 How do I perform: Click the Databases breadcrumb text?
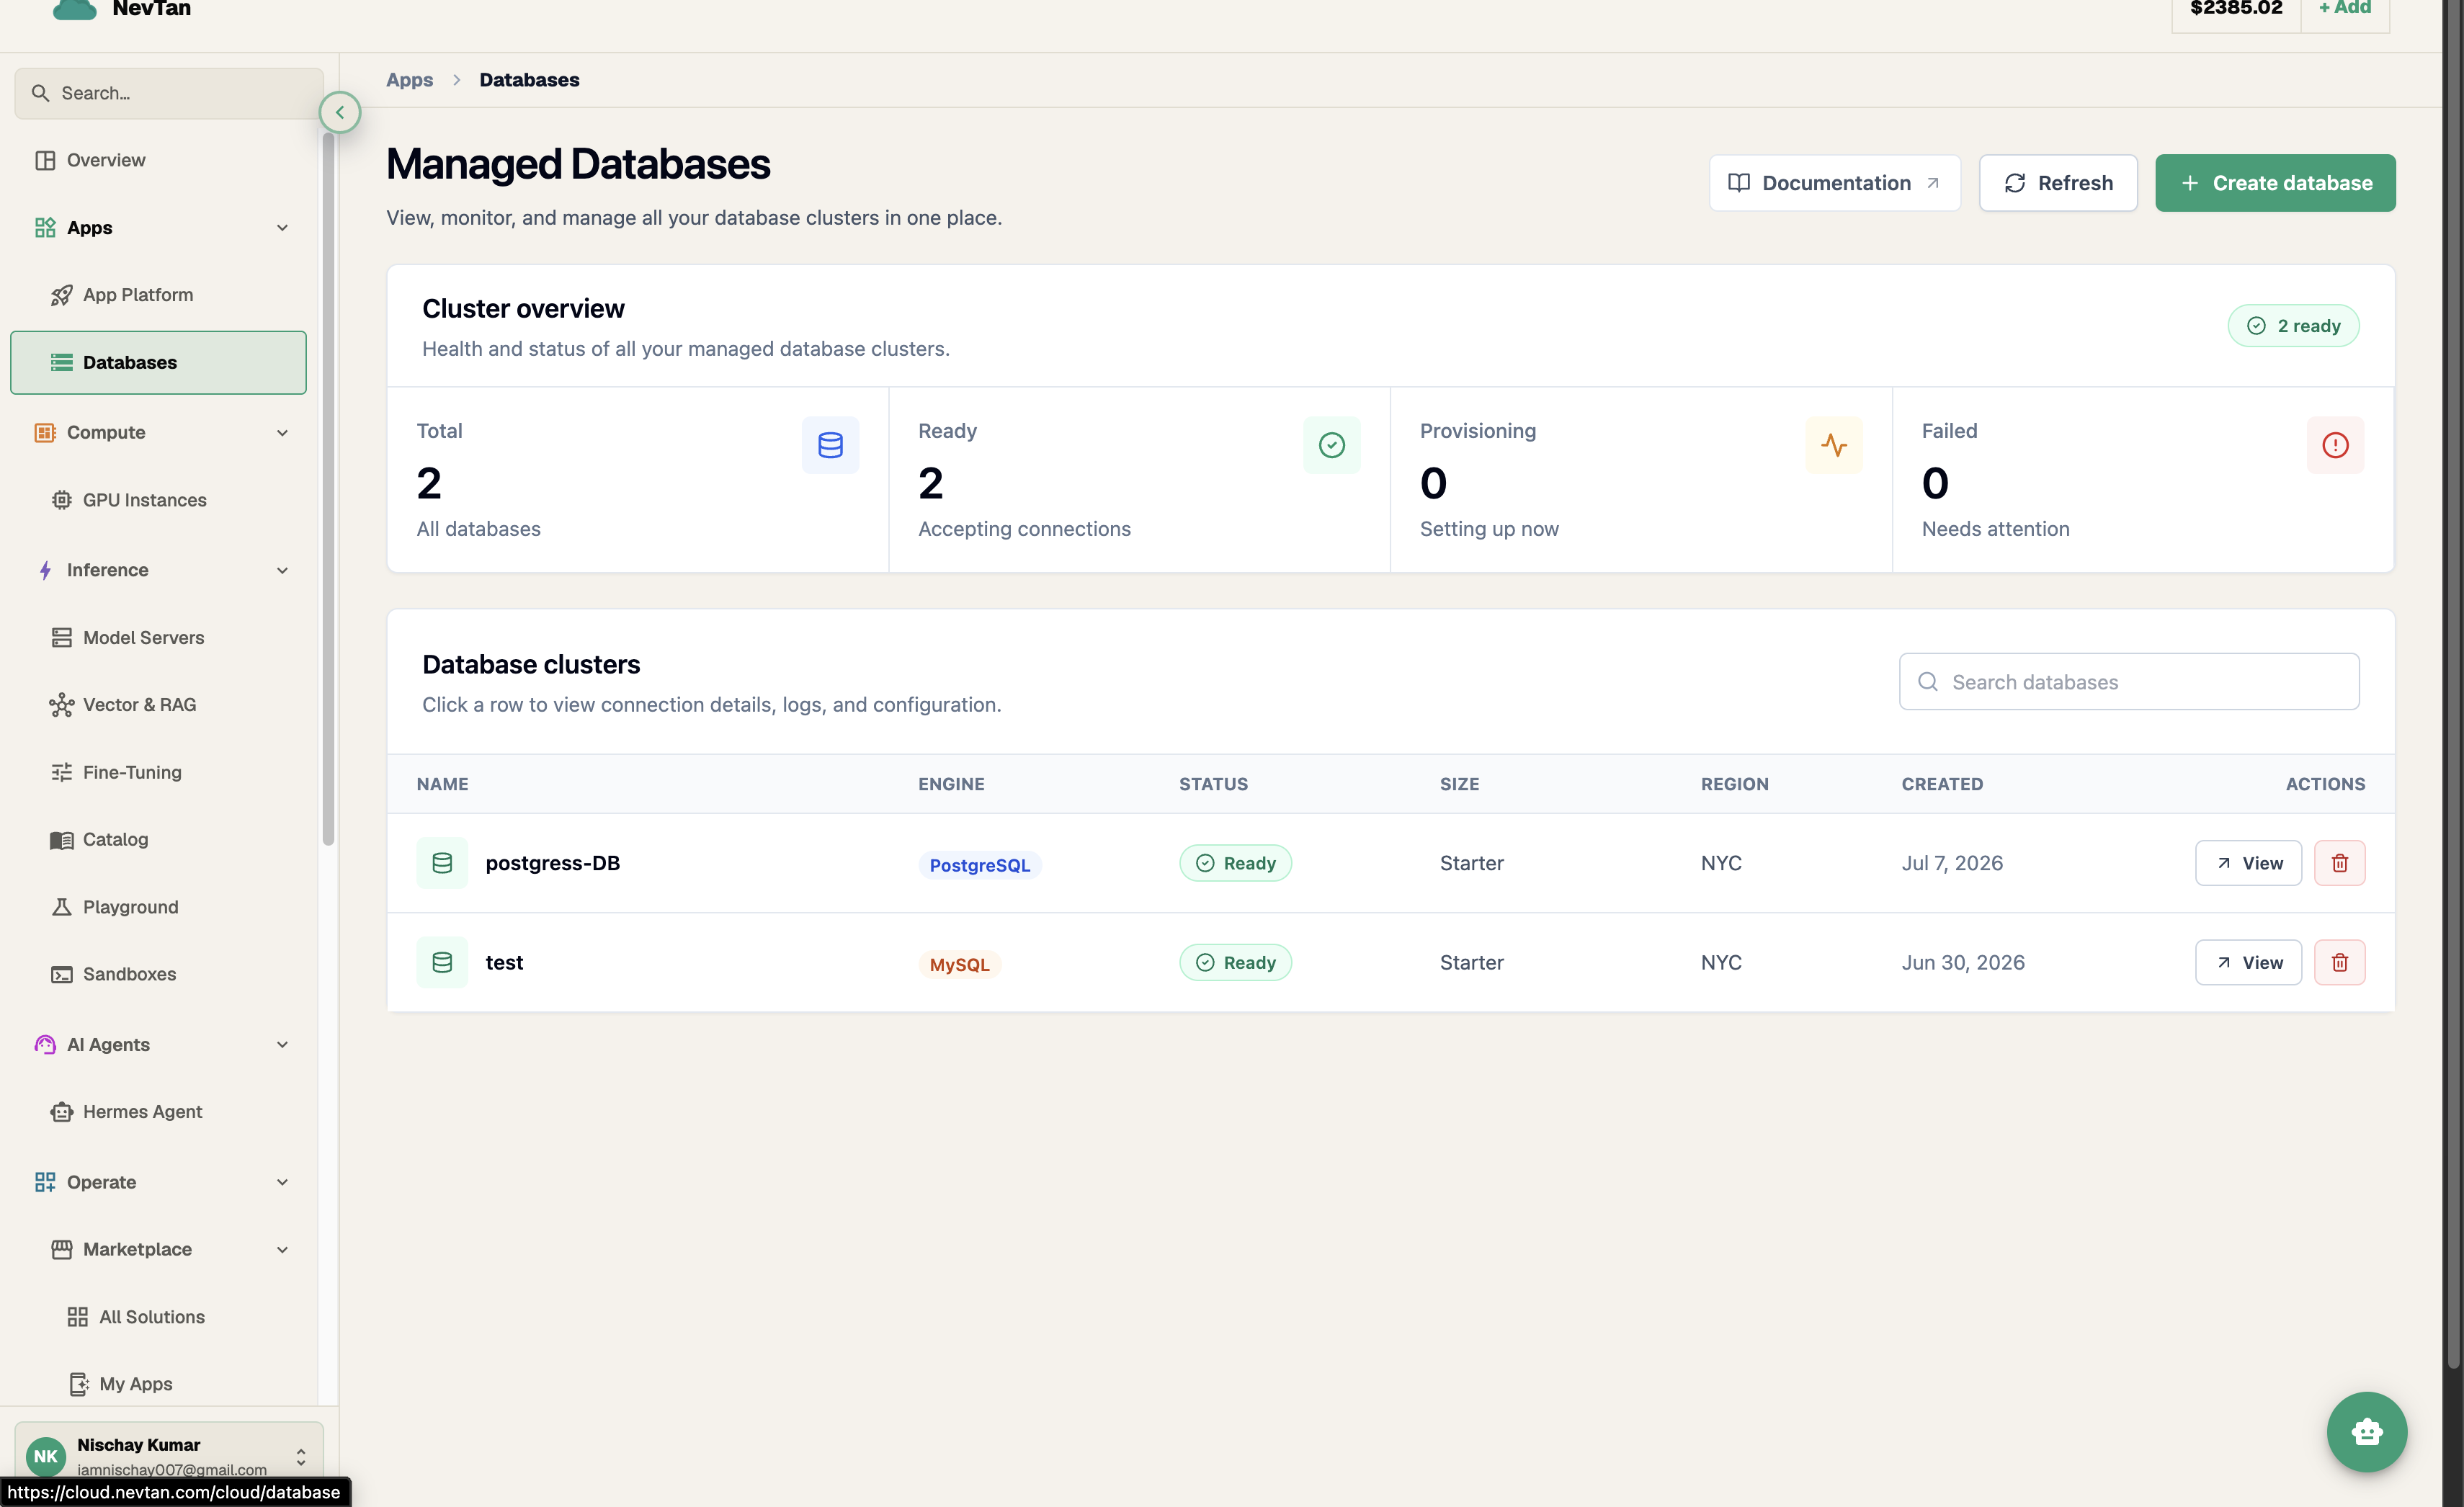[529, 80]
